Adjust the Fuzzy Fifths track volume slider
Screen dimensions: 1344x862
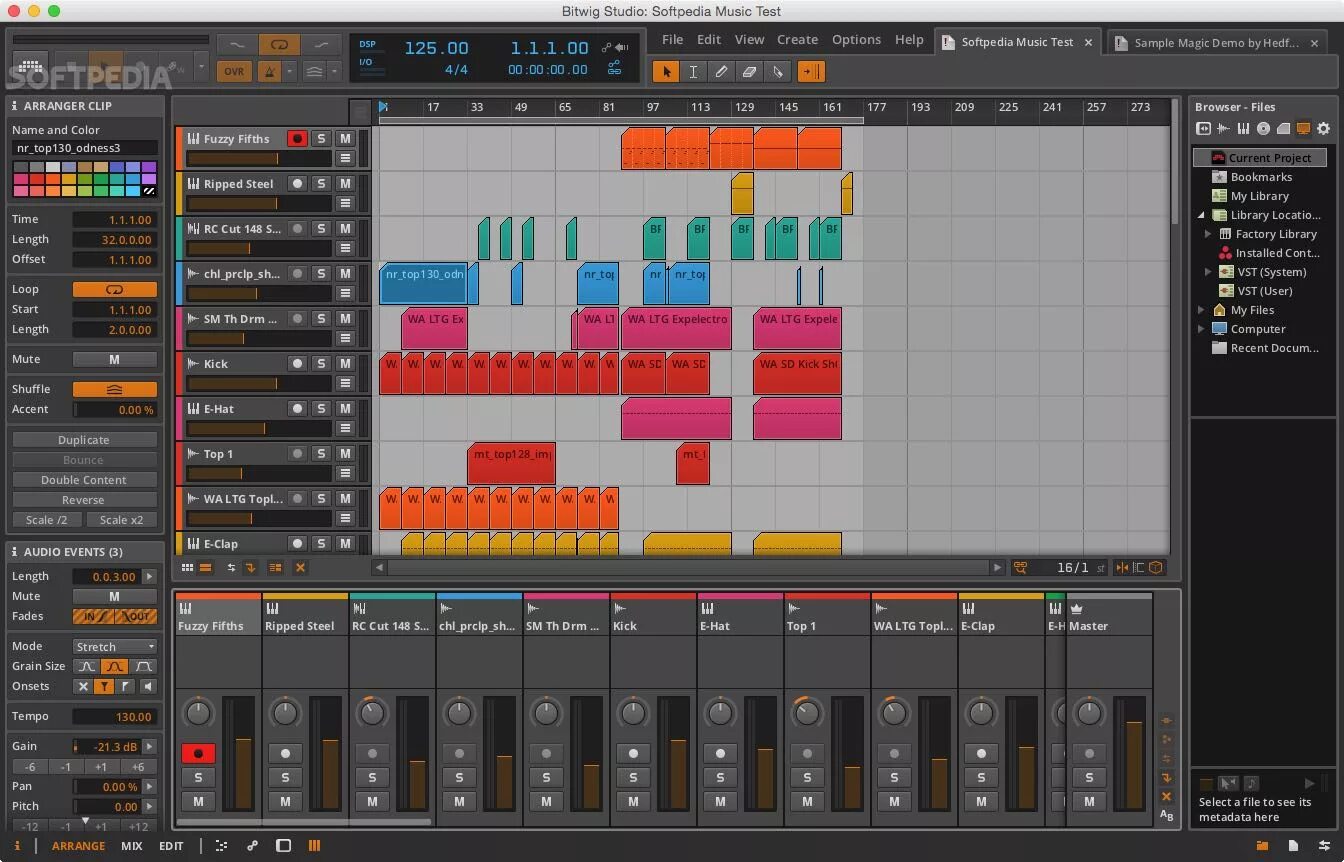click(x=259, y=159)
